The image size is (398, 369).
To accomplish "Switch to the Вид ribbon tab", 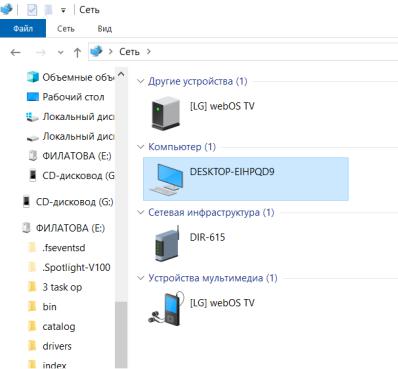I will 105,29.
